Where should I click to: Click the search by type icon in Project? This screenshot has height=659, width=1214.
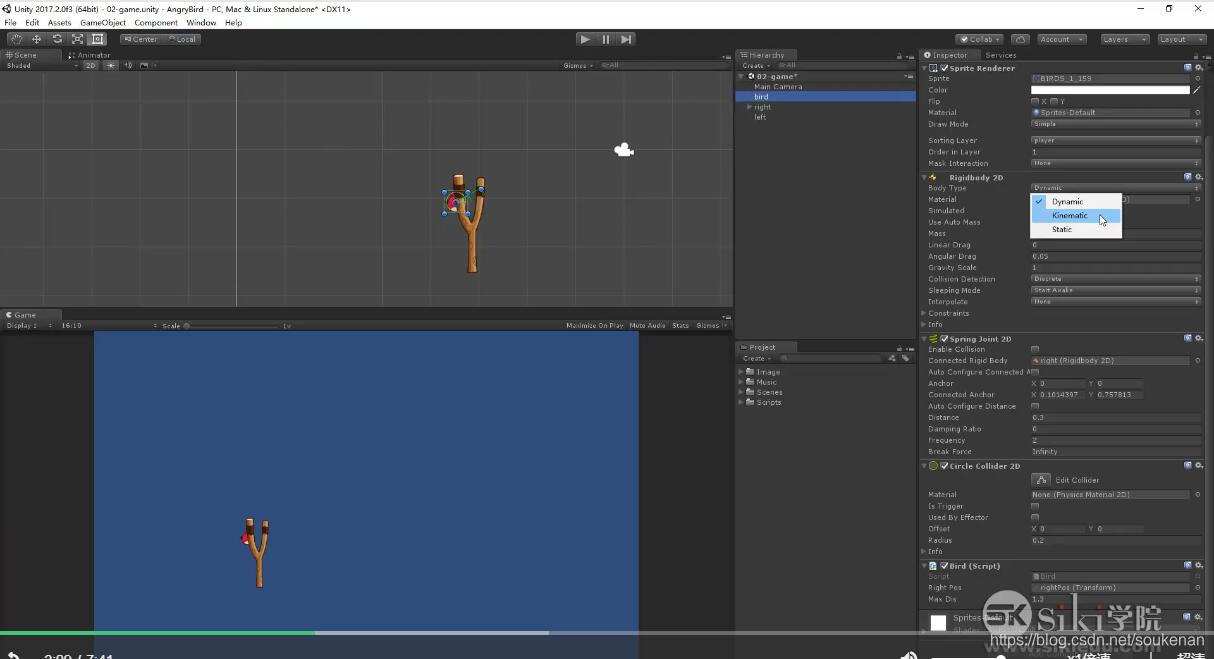click(892, 358)
